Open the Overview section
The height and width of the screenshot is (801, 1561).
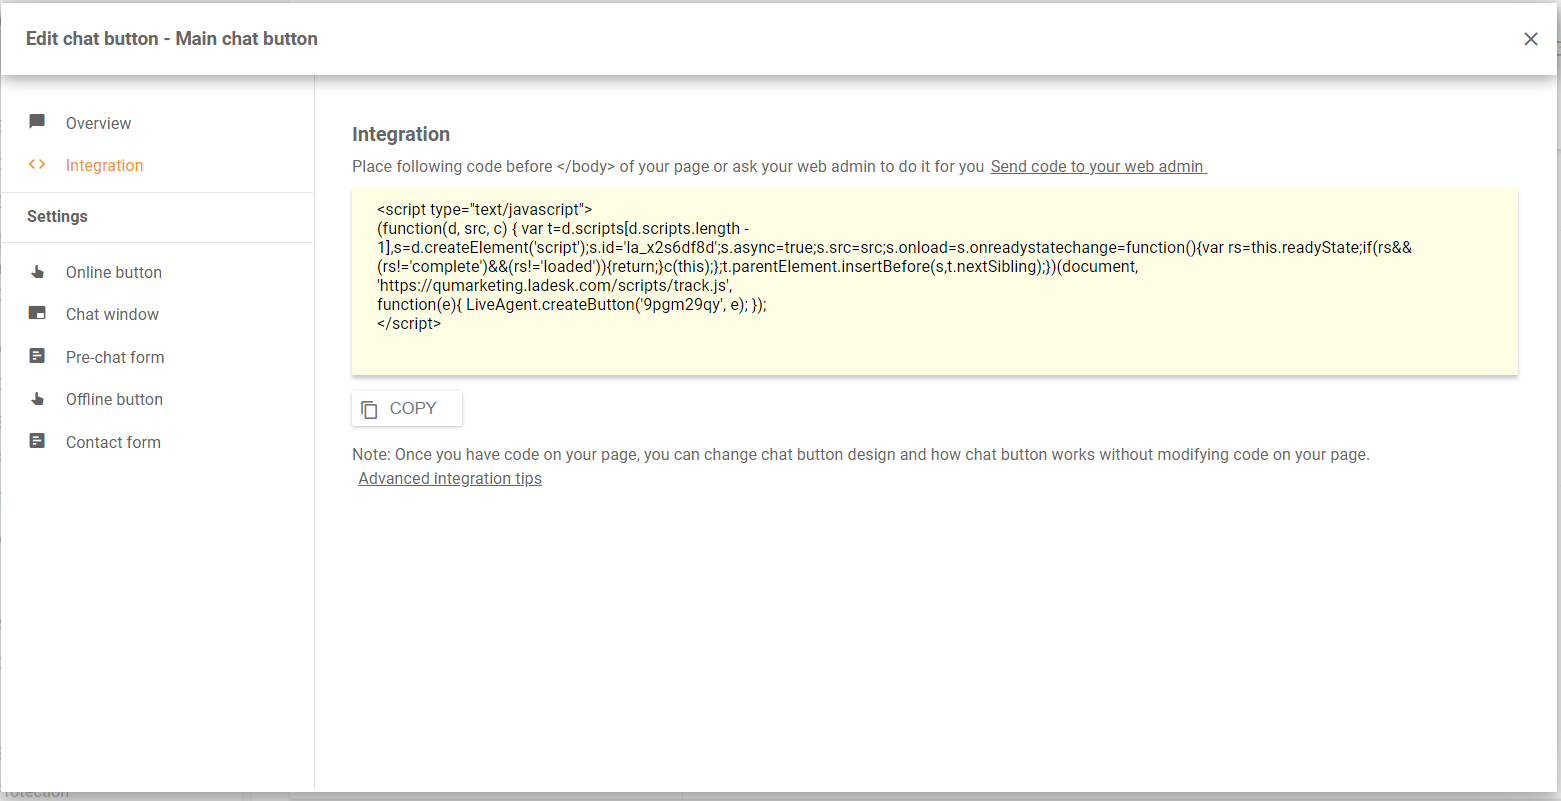coord(98,123)
